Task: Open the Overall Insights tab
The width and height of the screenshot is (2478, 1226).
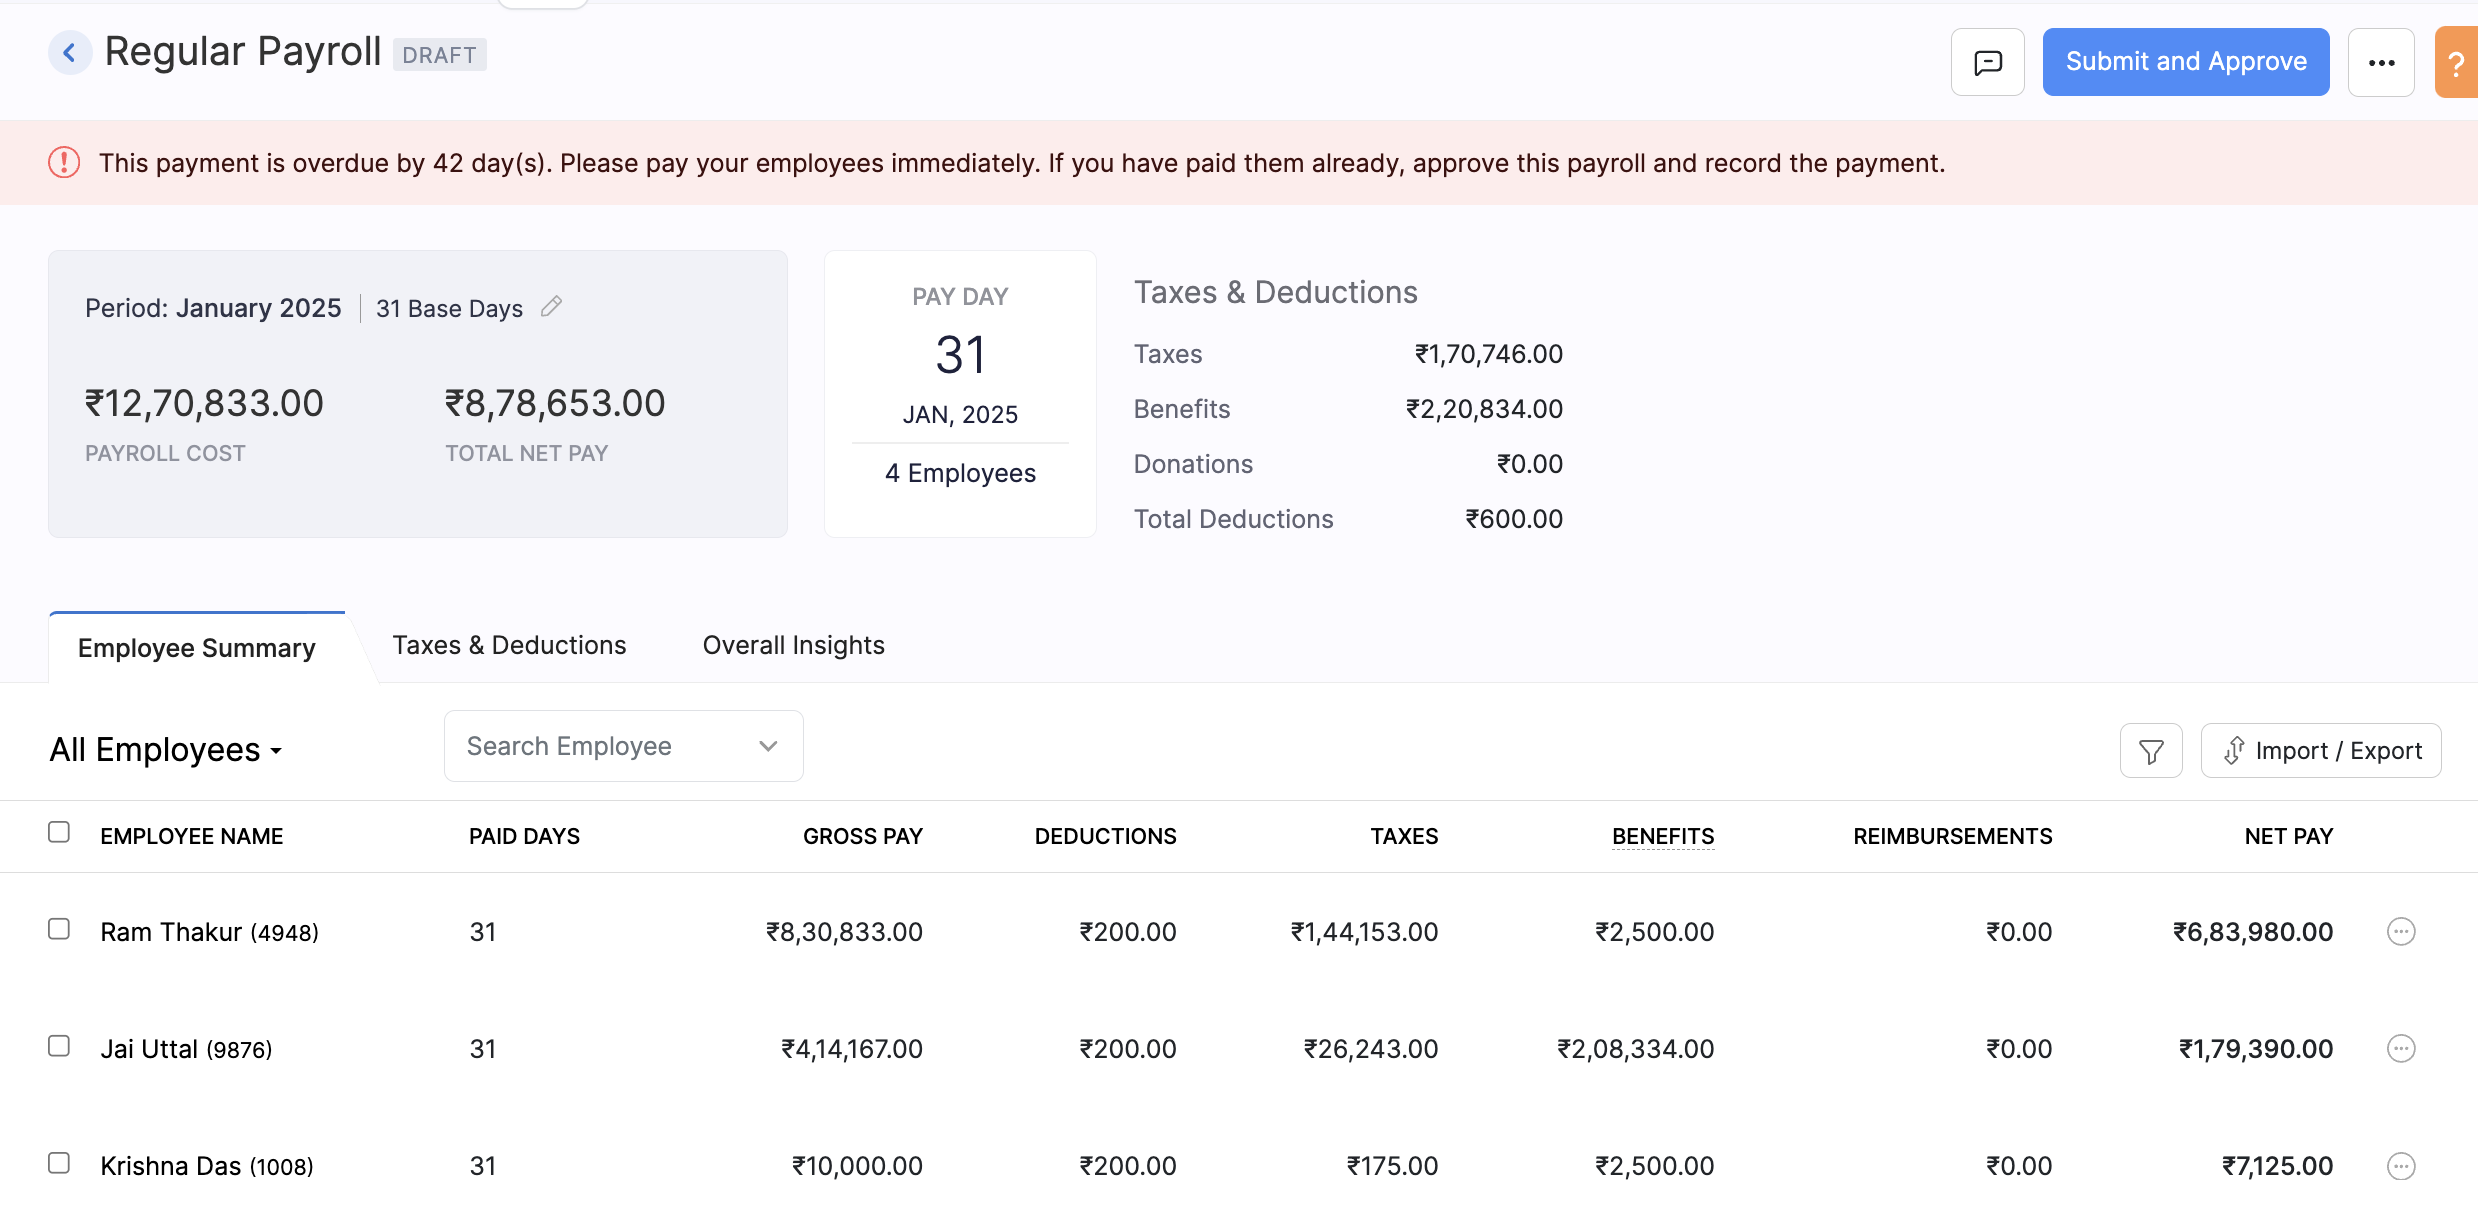Action: coord(792,645)
